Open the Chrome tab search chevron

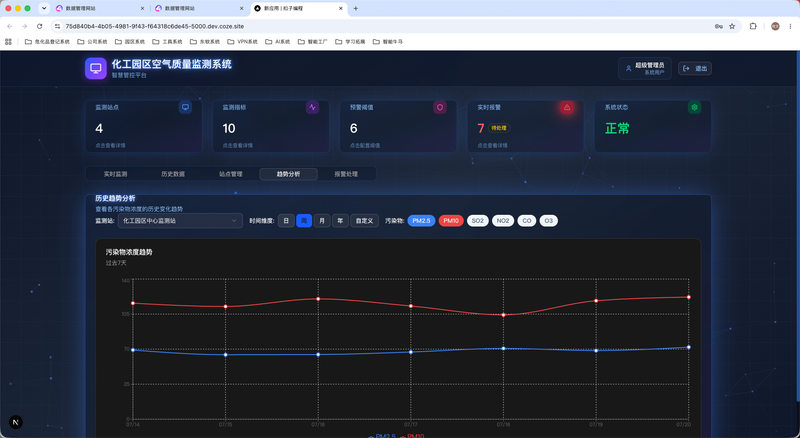(x=44, y=8)
